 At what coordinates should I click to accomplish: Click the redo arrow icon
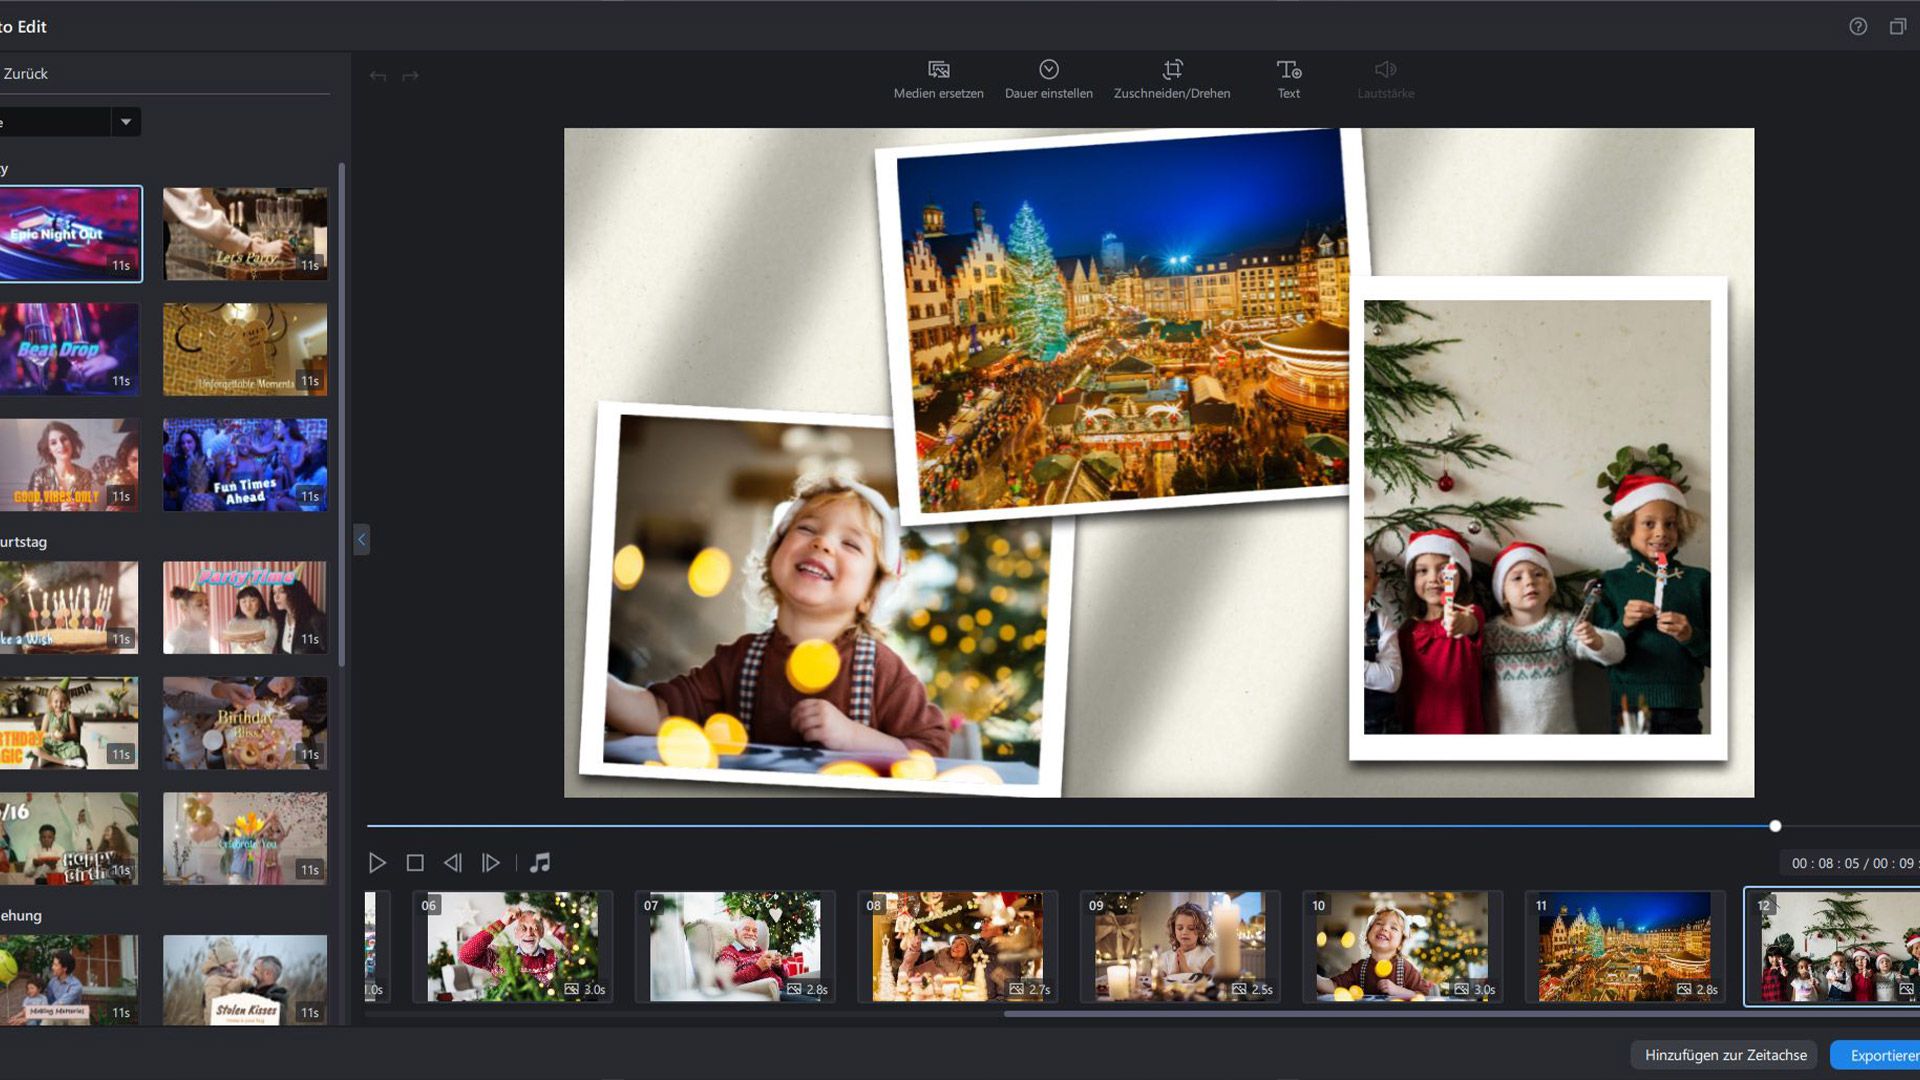click(x=411, y=75)
